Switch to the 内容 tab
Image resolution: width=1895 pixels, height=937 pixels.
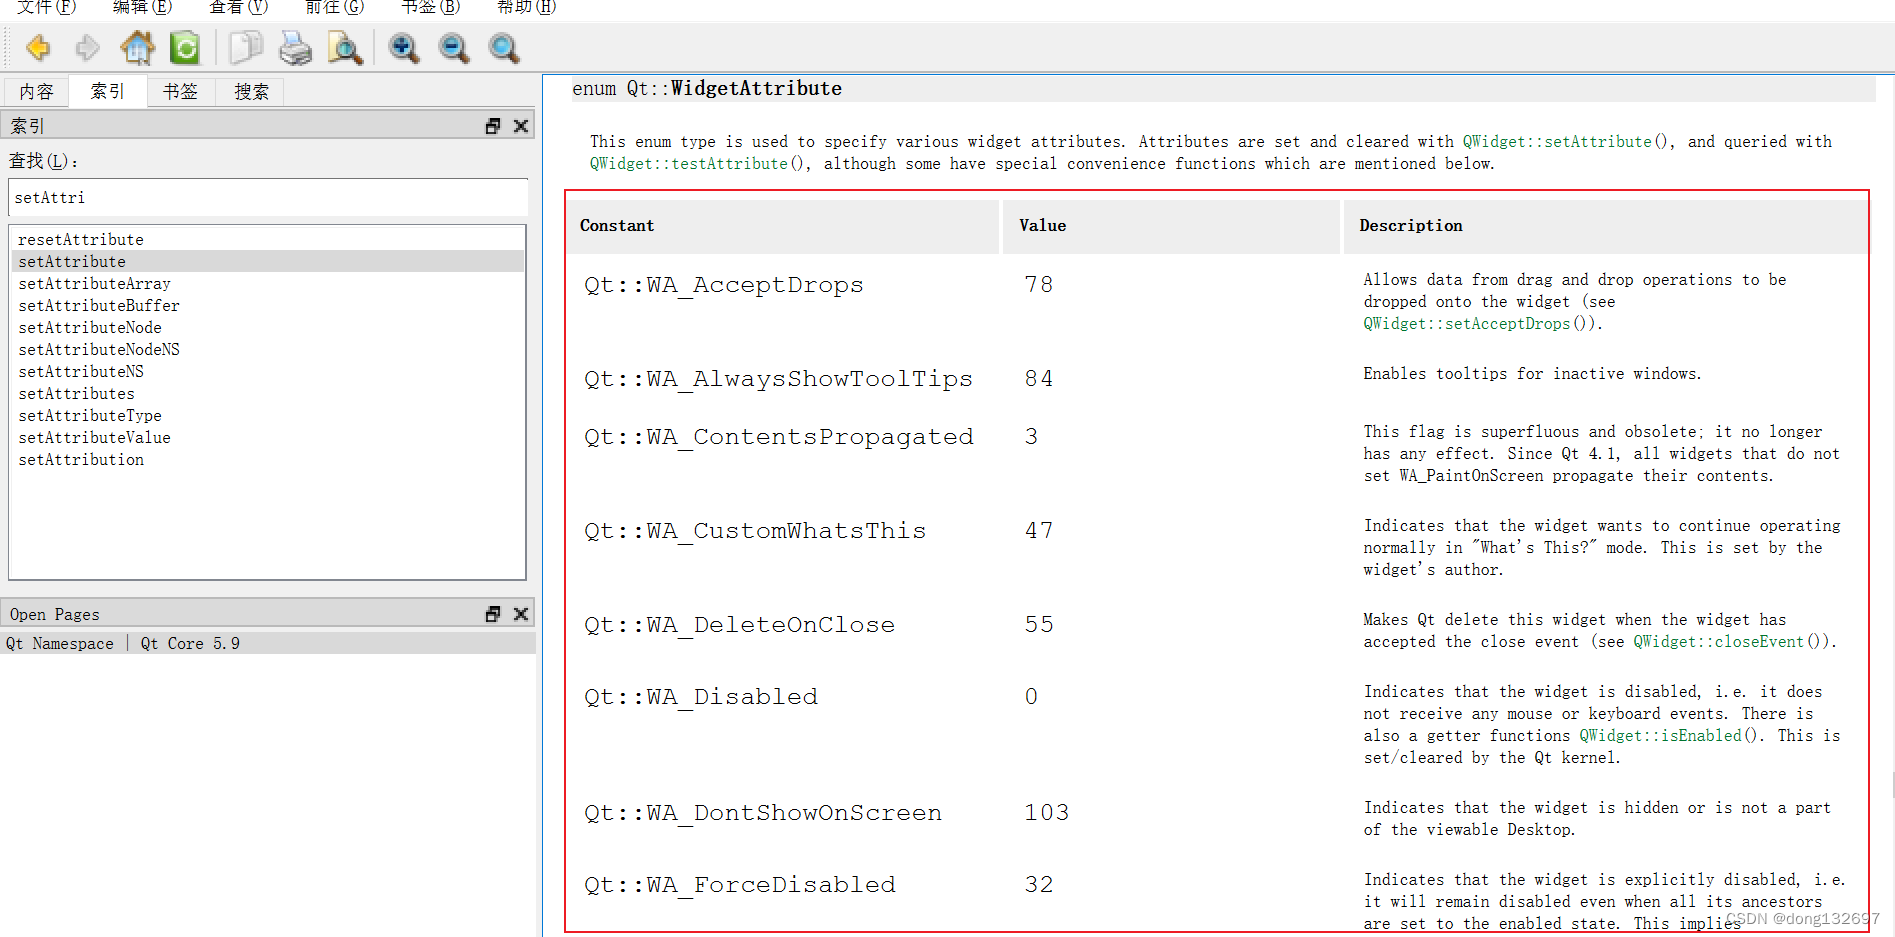[37, 92]
